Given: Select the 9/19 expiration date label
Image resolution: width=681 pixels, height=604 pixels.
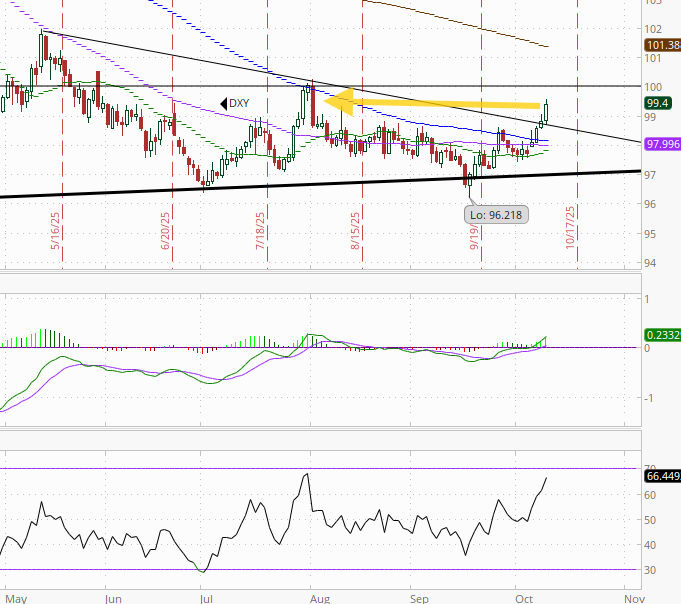Looking at the screenshot, I should 474,237.
